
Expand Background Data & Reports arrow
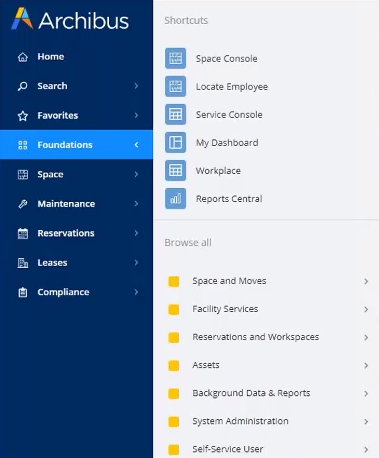[366, 394]
